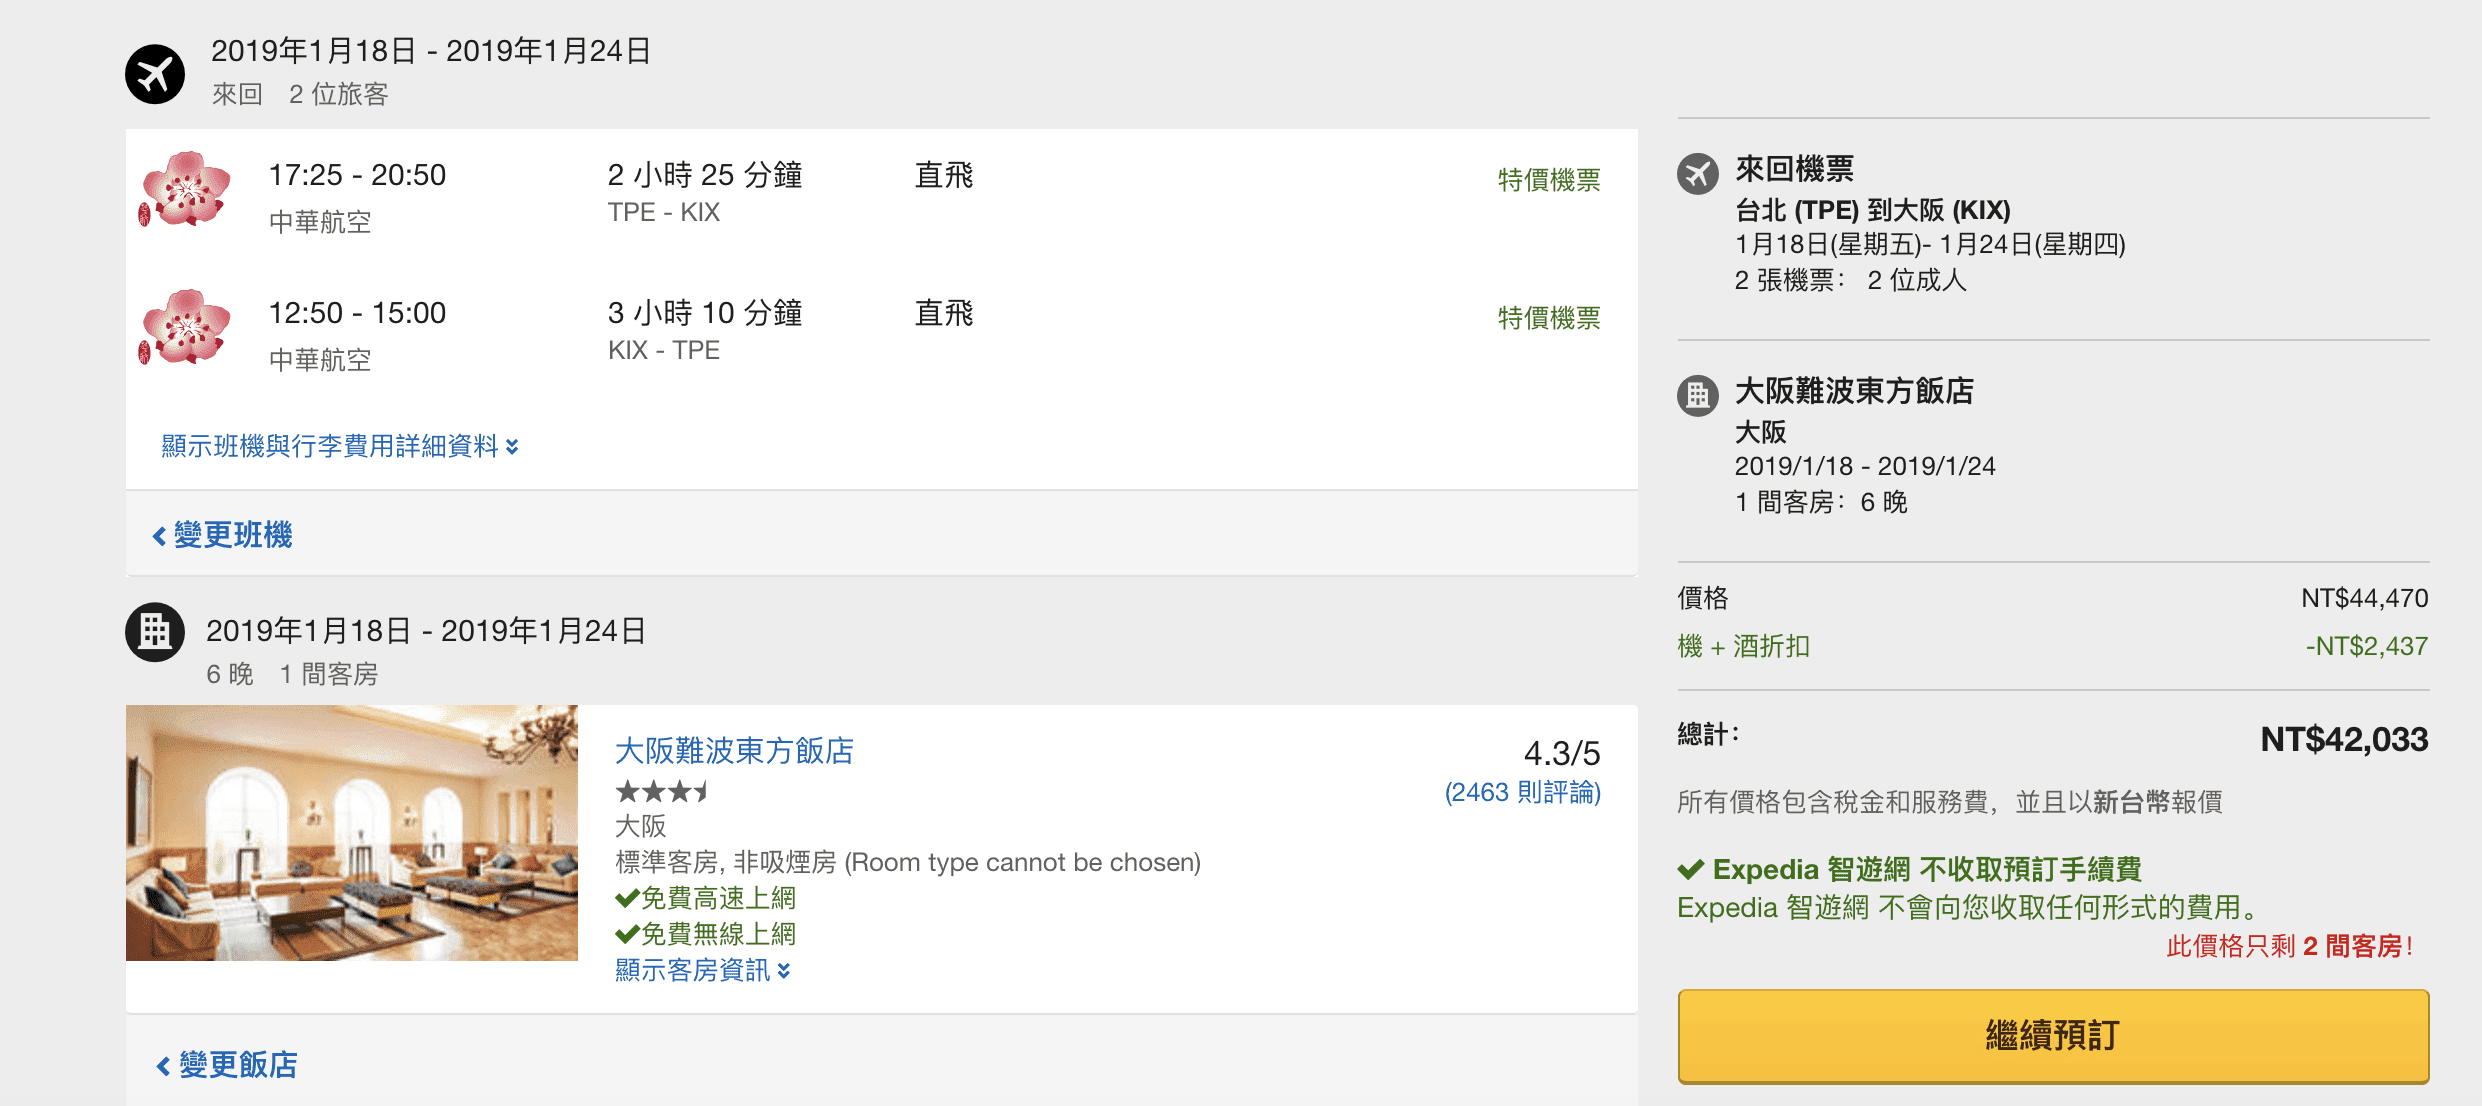Click 特價機票 label on the KIX - TPE flight

(1549, 318)
